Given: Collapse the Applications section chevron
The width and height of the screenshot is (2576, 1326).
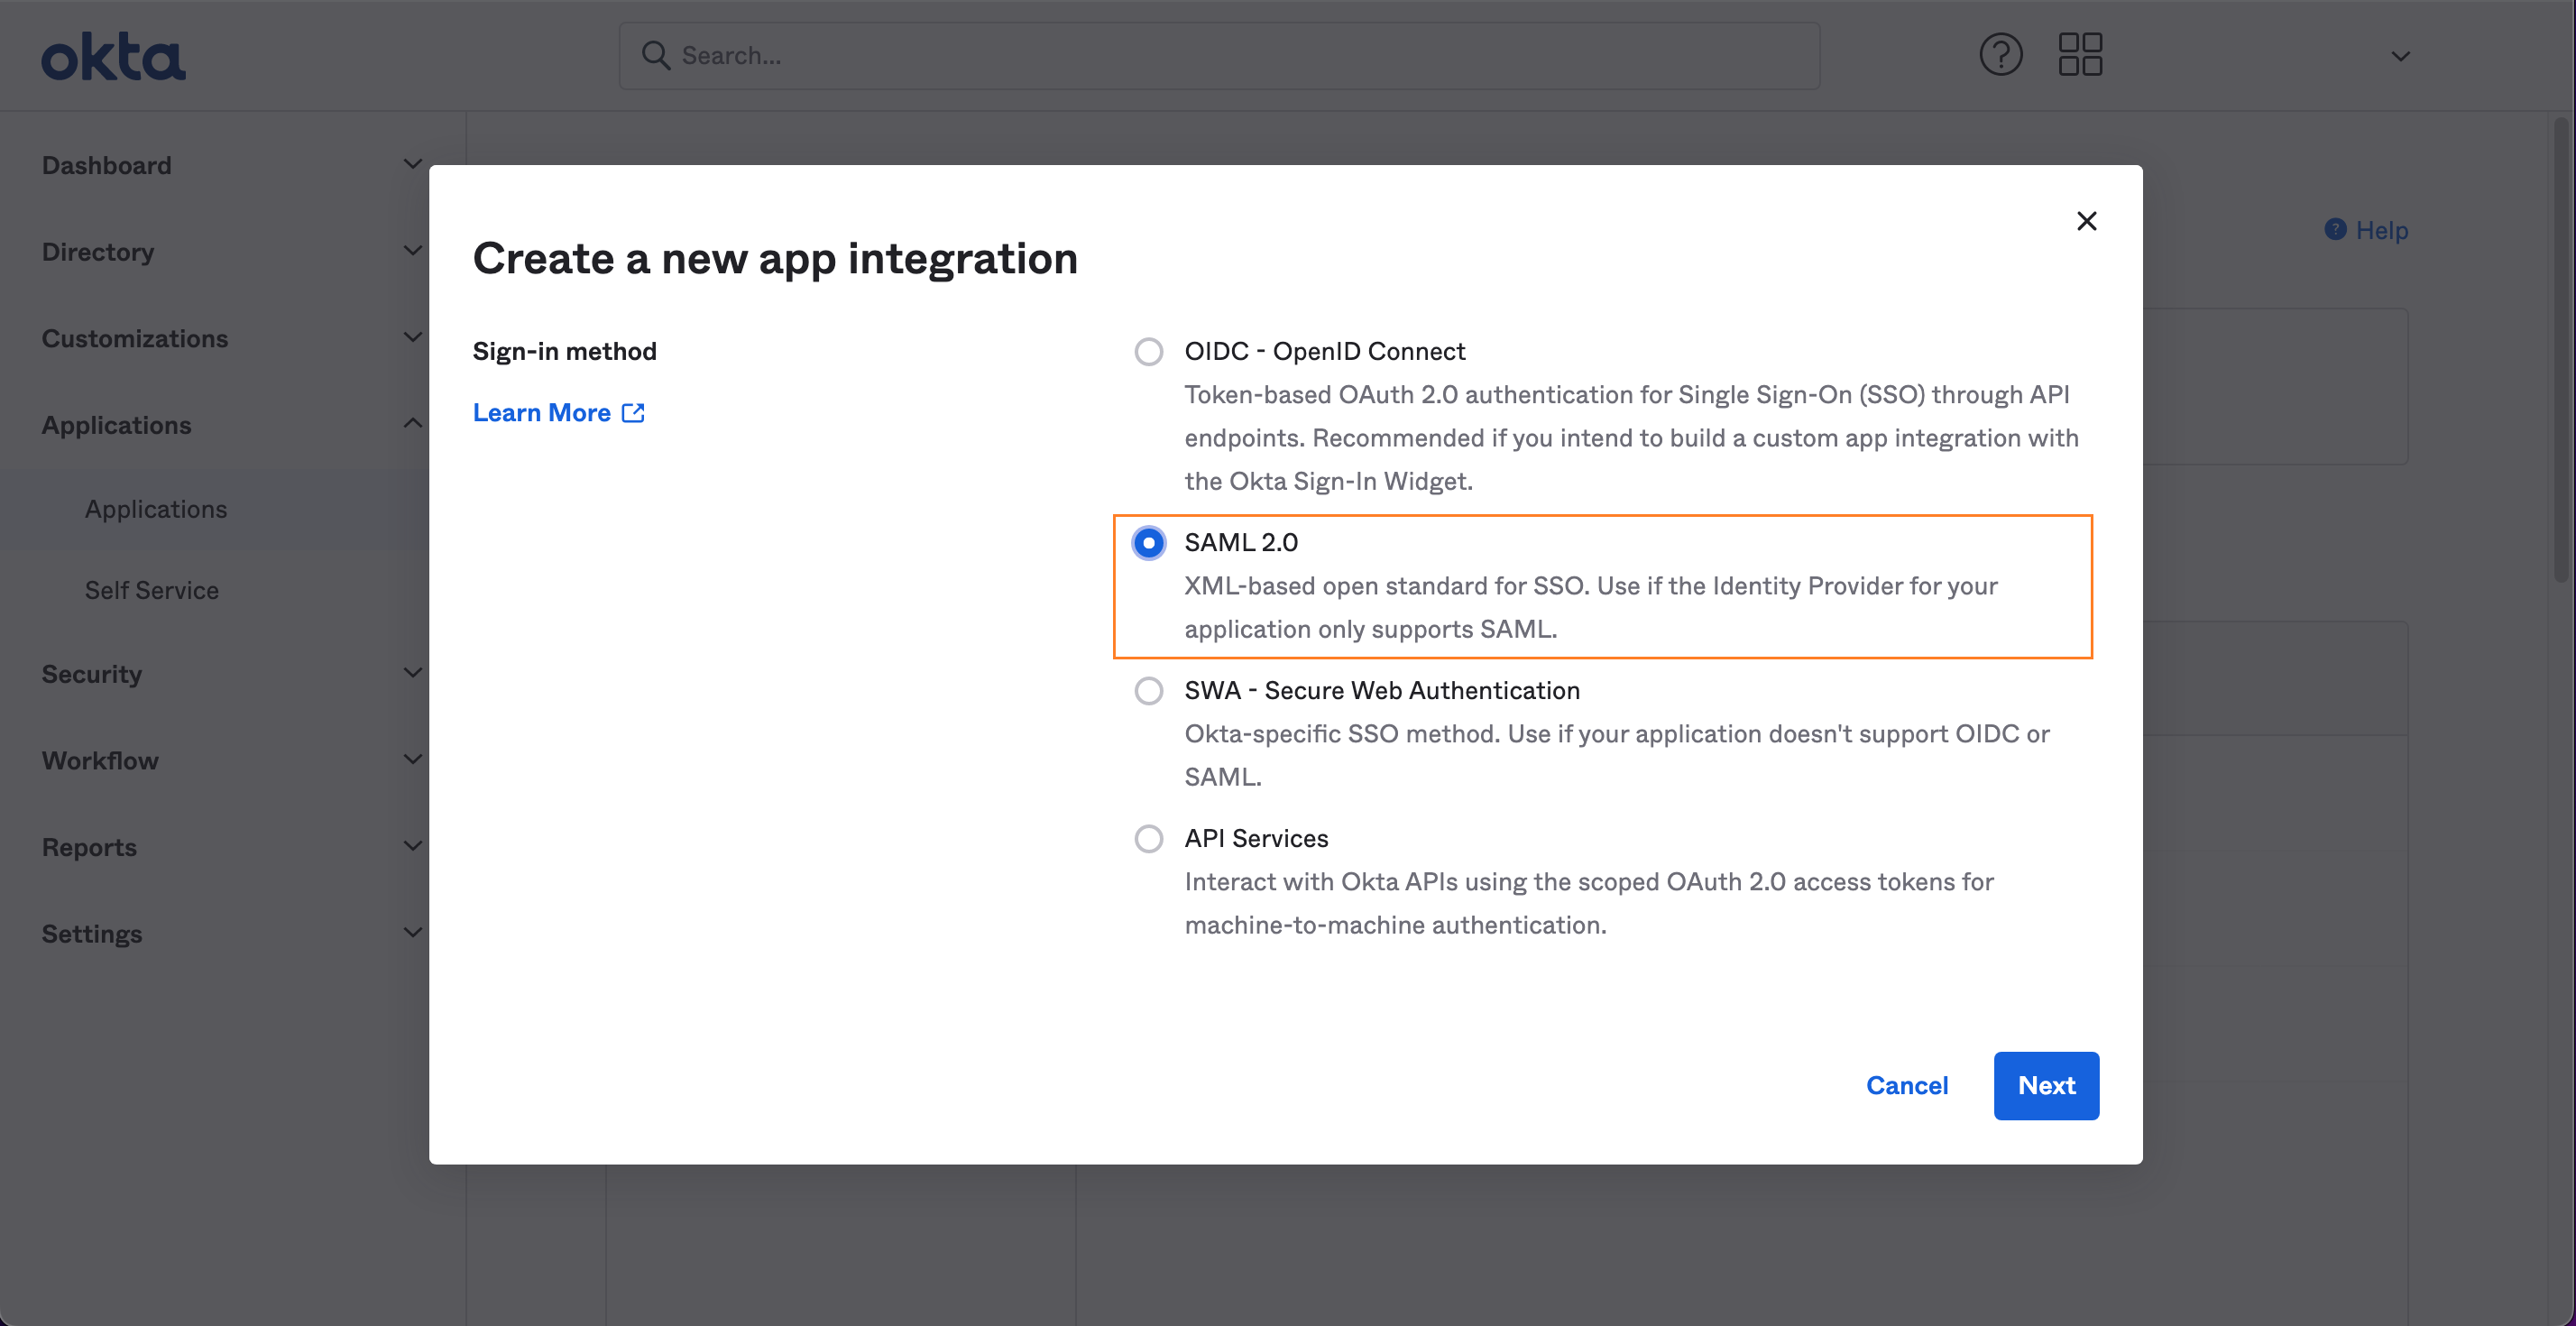Looking at the screenshot, I should point(412,424).
